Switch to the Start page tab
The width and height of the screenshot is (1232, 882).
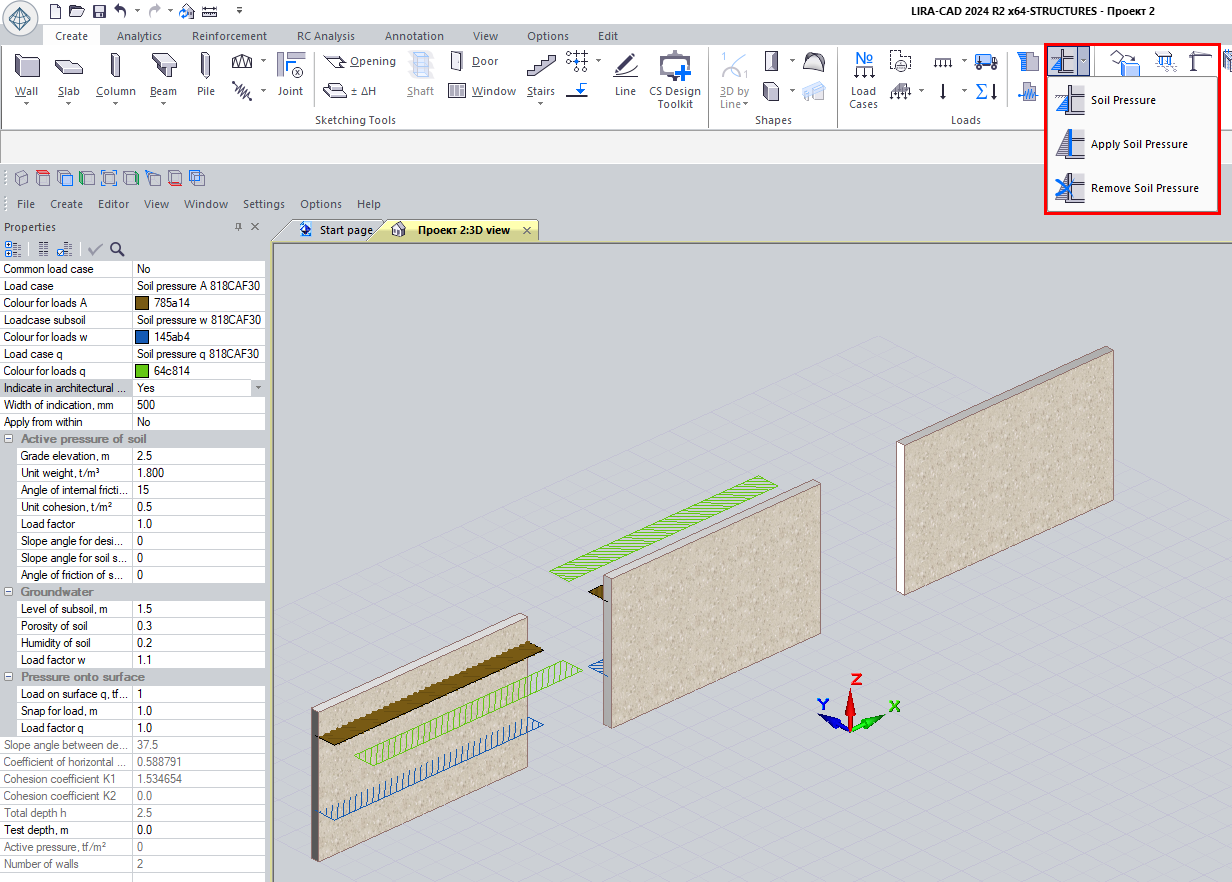(336, 230)
